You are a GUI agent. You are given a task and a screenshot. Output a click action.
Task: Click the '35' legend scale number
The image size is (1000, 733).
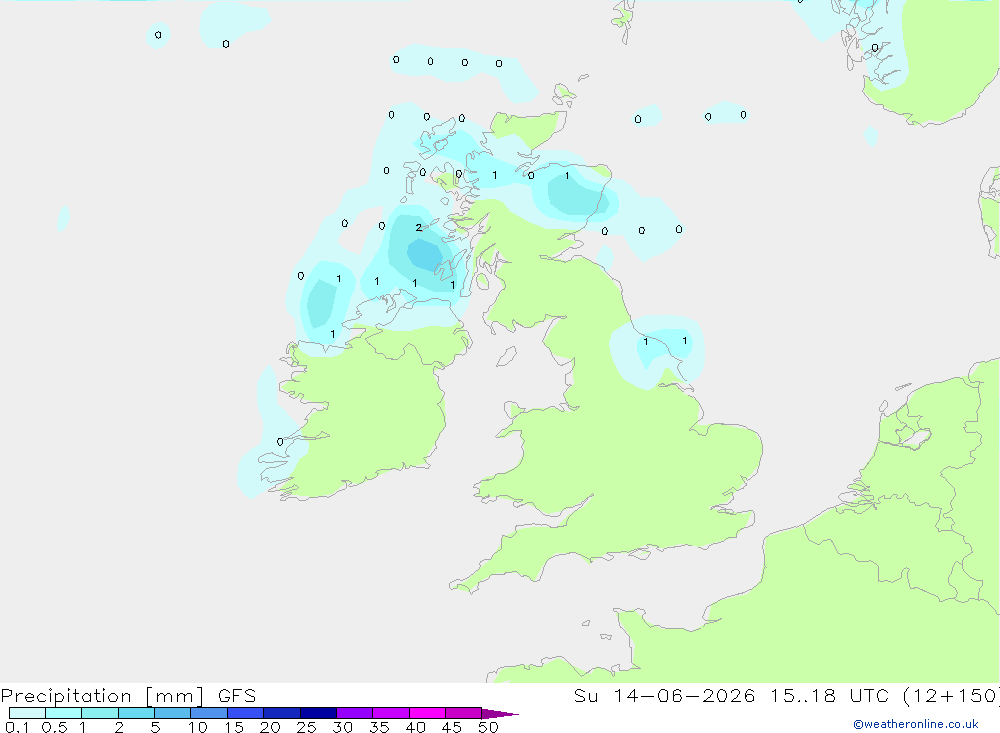click(379, 727)
